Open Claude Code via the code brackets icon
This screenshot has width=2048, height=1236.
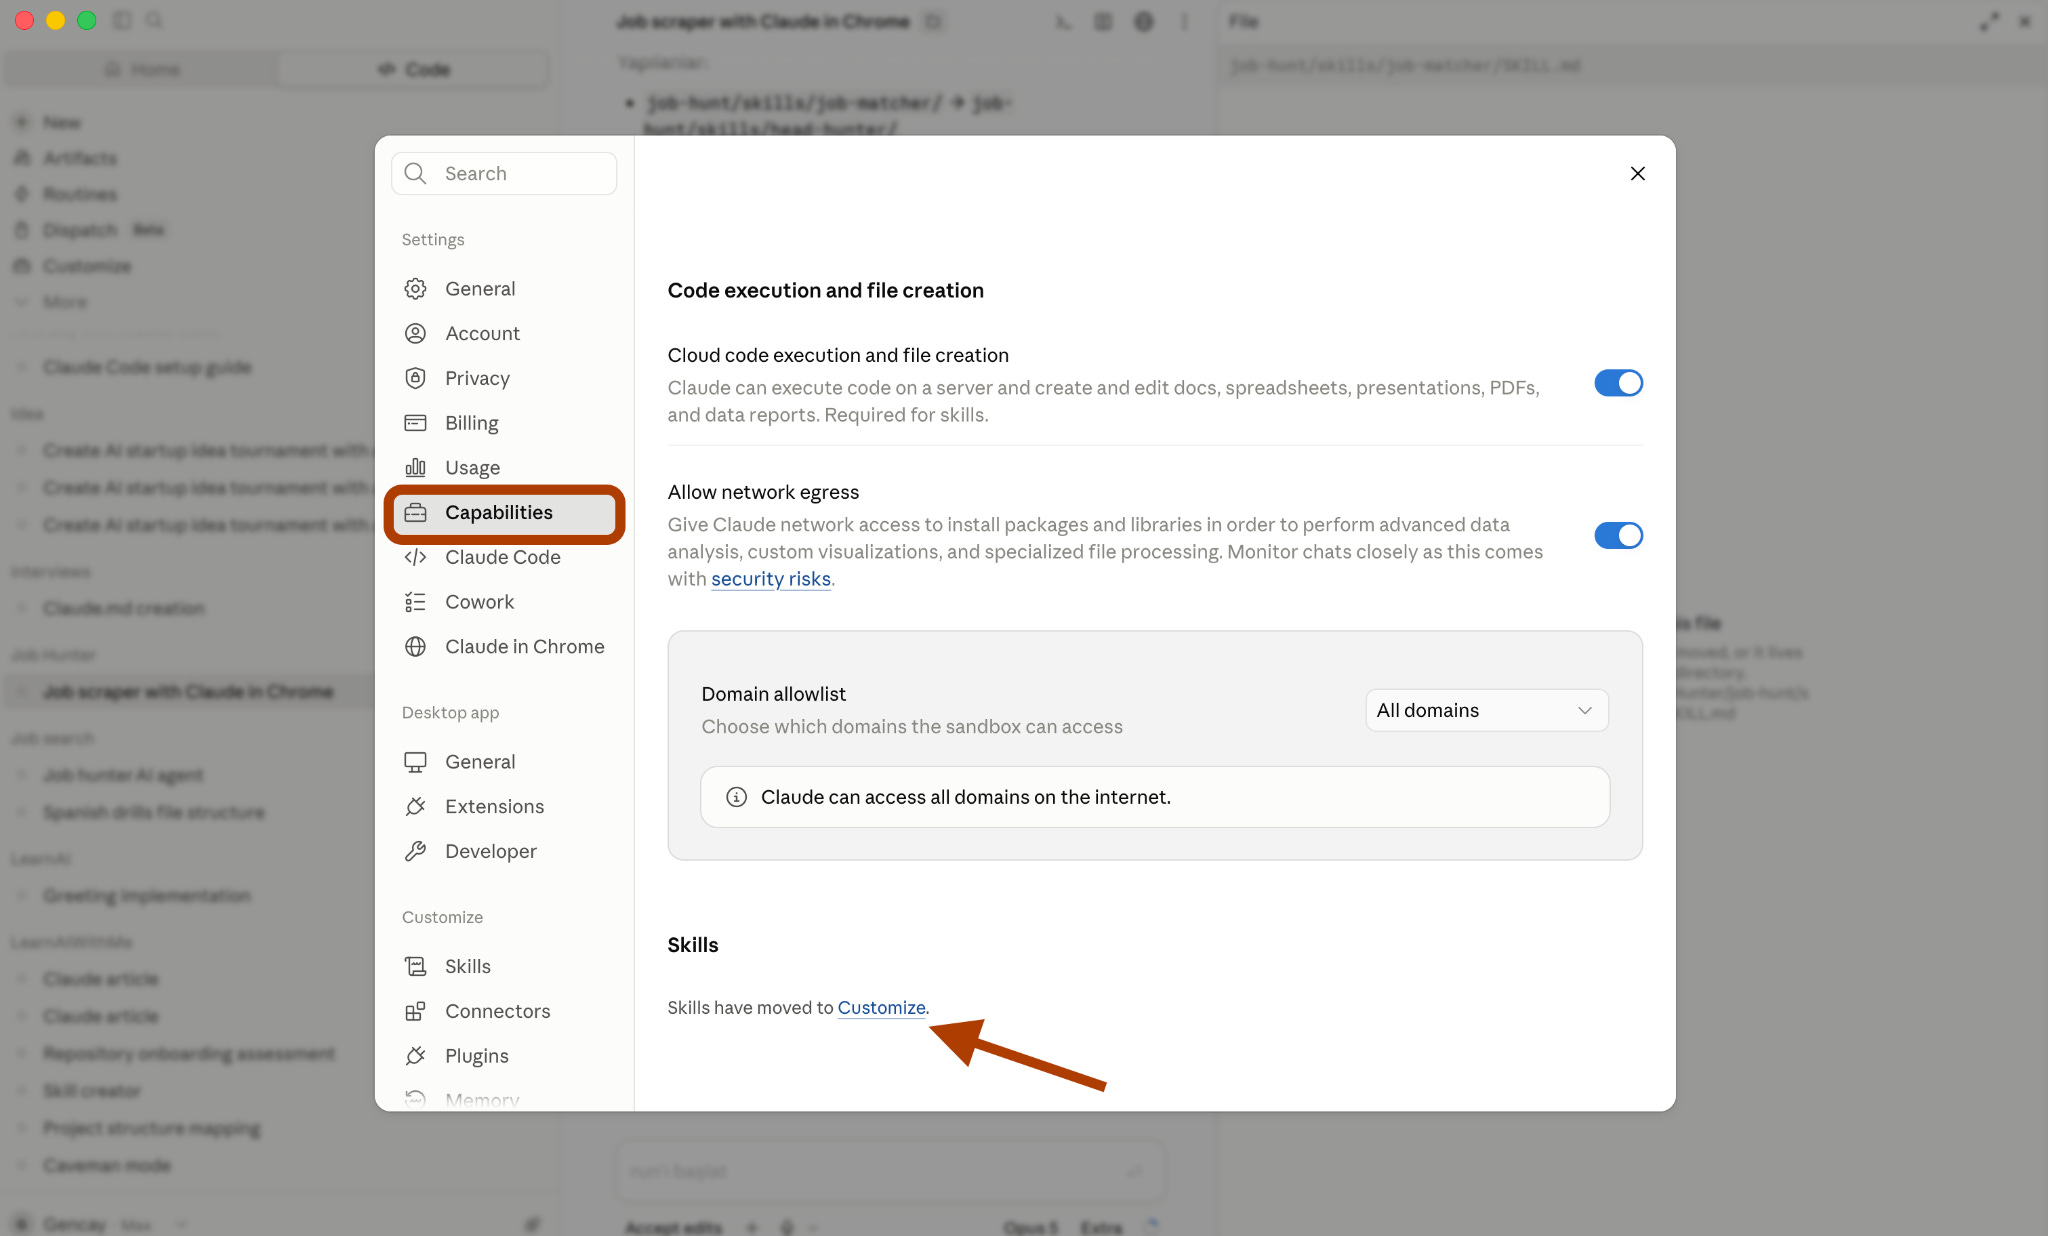pyautogui.click(x=415, y=557)
